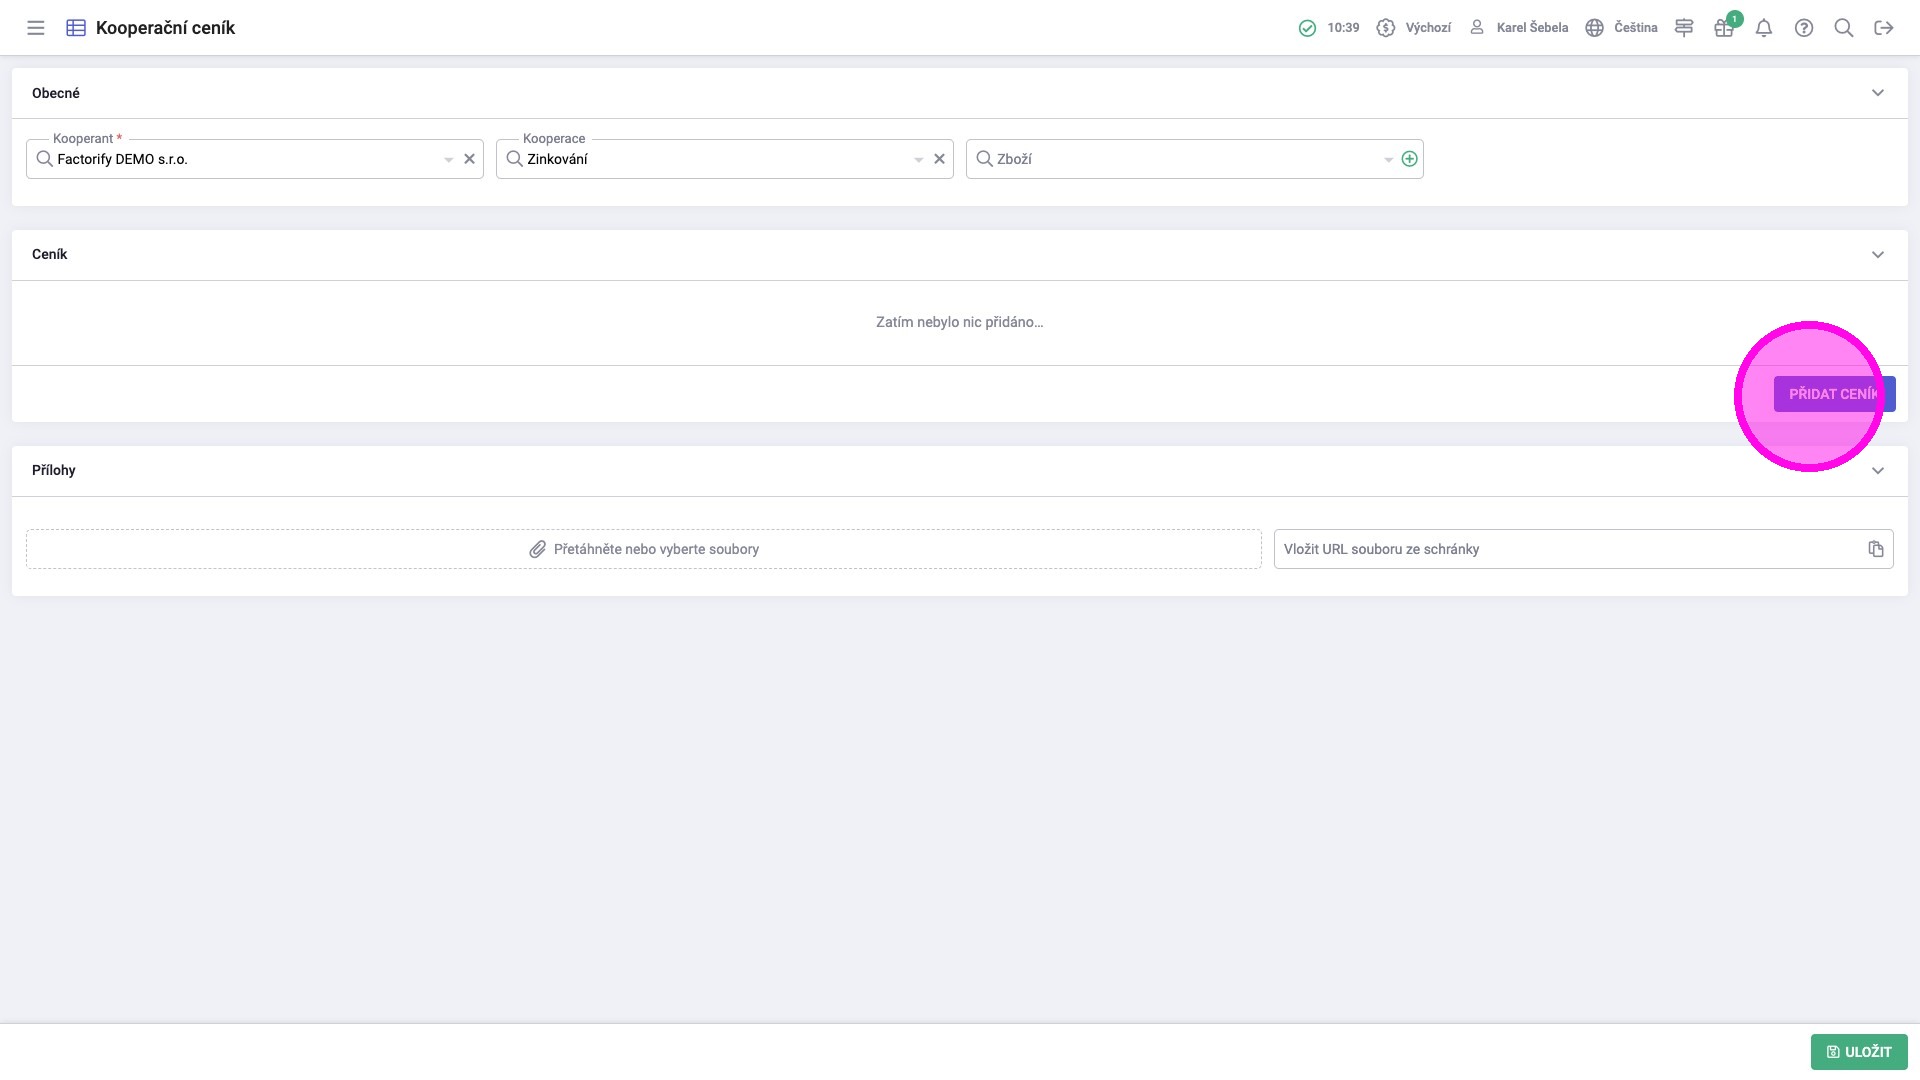Open the hamburger navigation menu
This screenshot has width=1920, height=1080.
click(36, 28)
